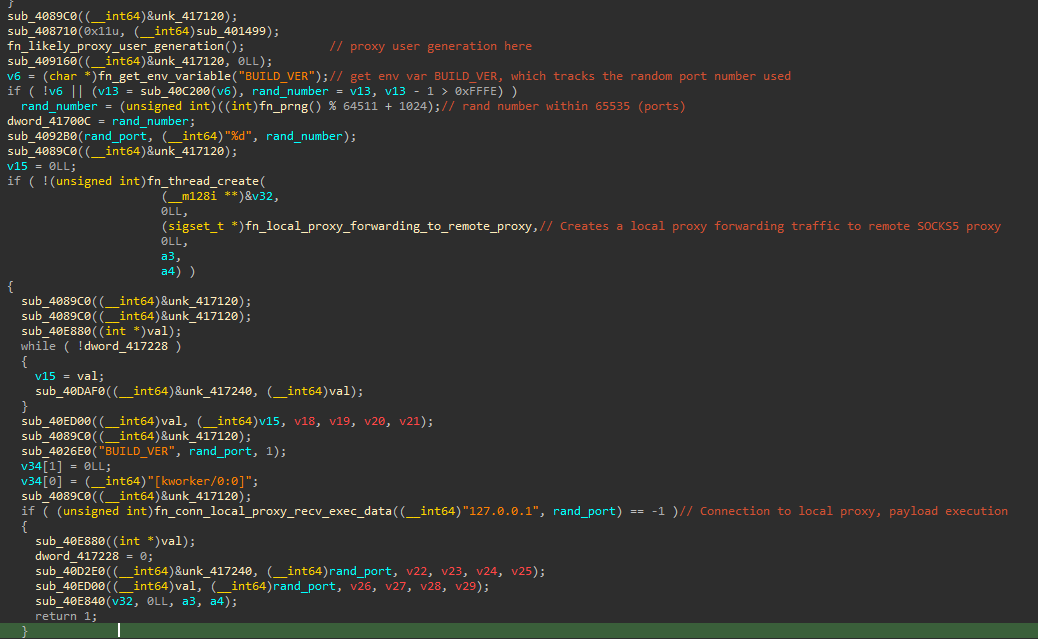Image resolution: width=1038 pixels, height=639 pixels.
Task: Jump to fn_get_env_variable function
Action: [x=164, y=76]
